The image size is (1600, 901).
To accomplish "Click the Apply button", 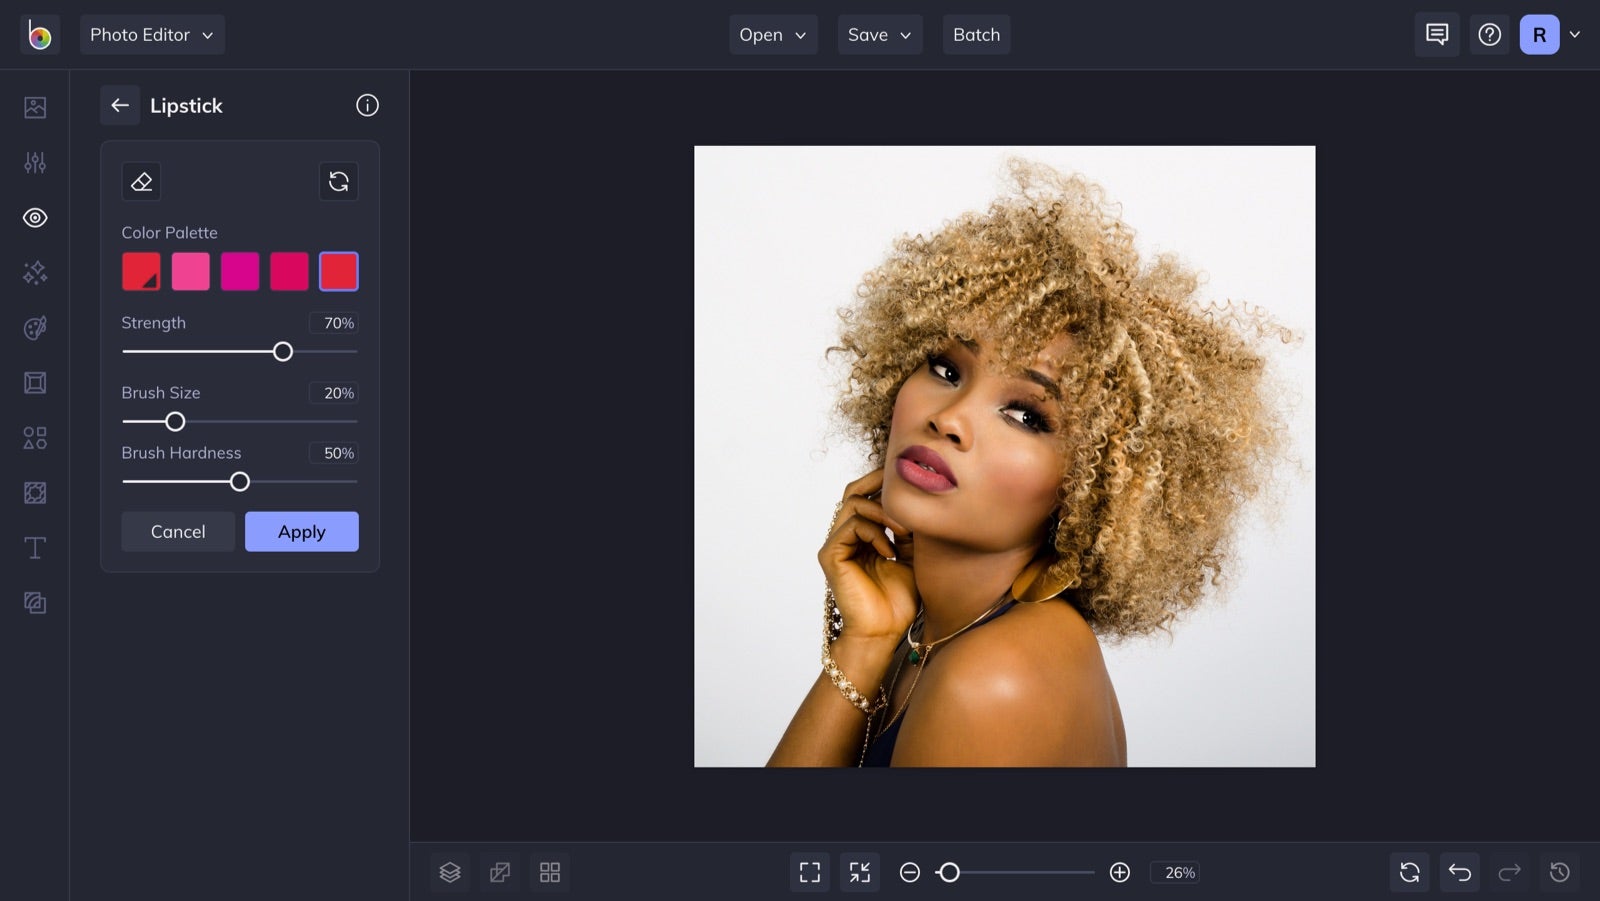I will pyautogui.click(x=302, y=532).
